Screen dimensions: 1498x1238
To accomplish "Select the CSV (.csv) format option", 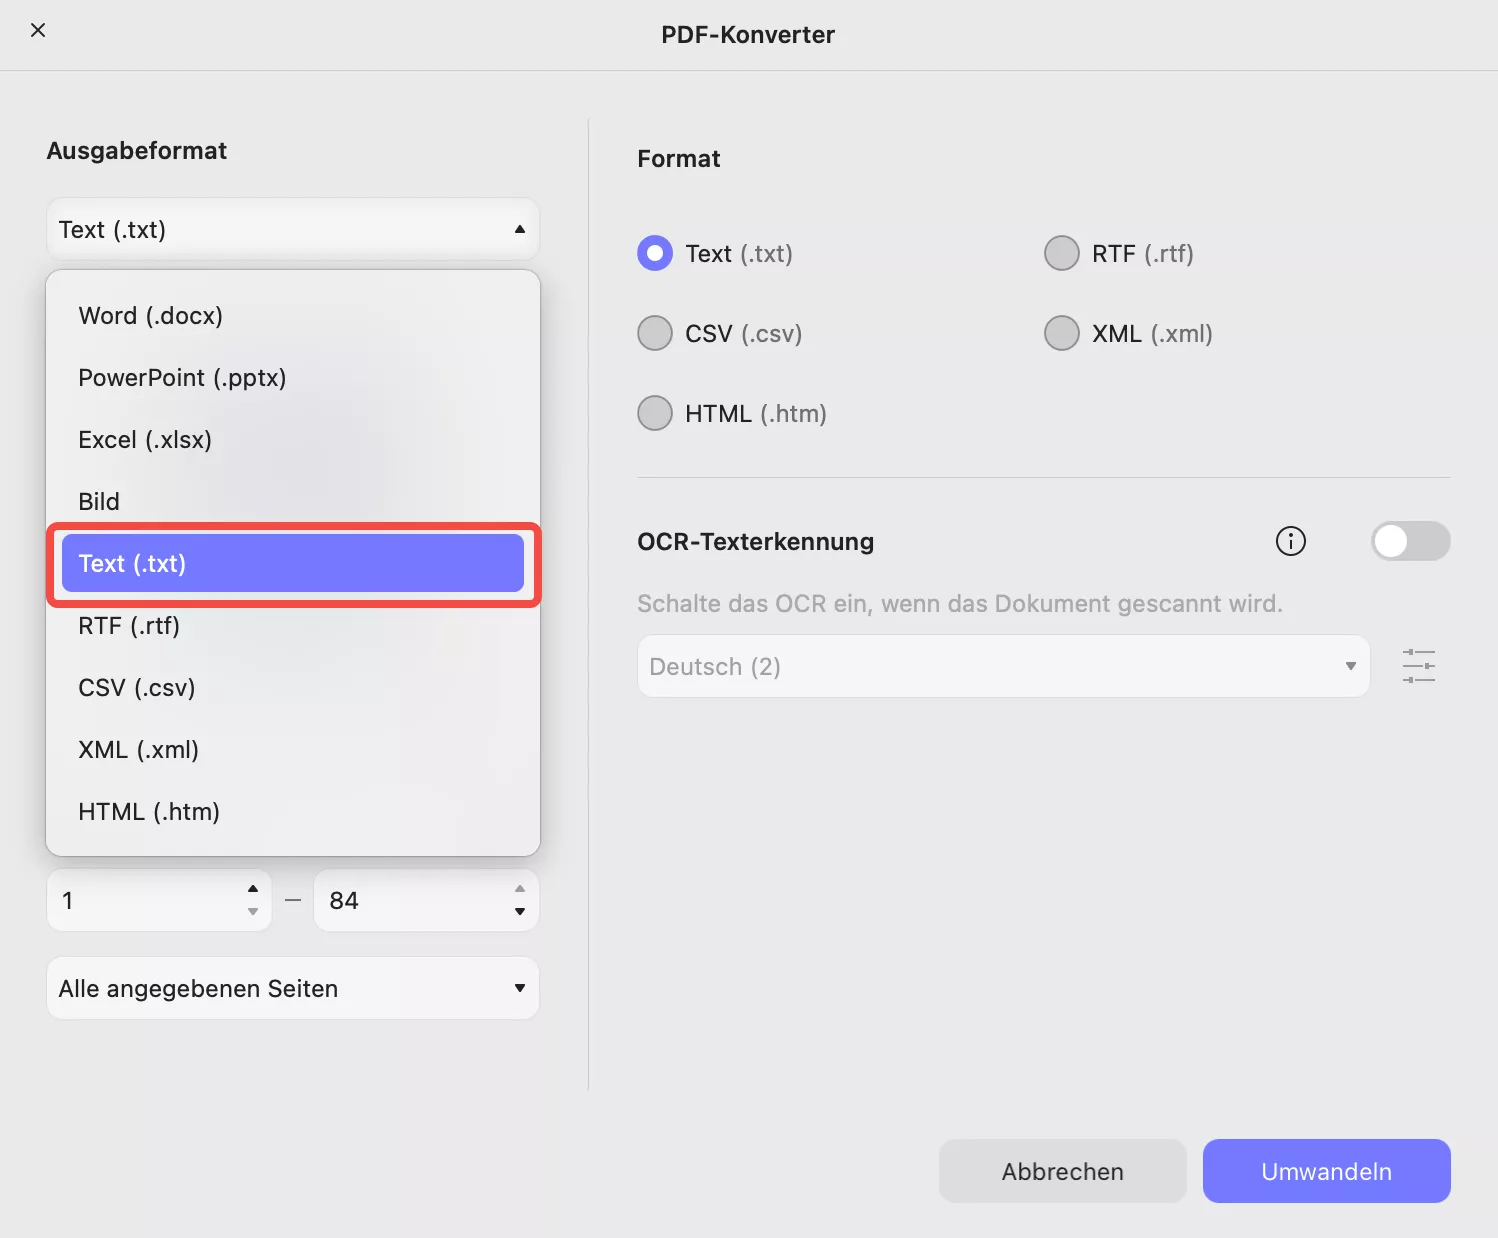I will click(x=654, y=333).
